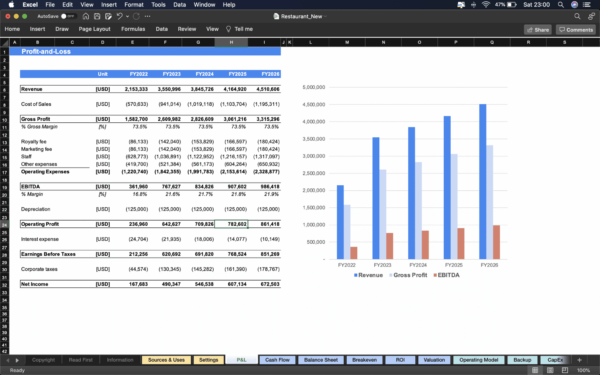Open the Page Layout ribbon tab
Viewport: 600px width, 375px height.
point(95,29)
